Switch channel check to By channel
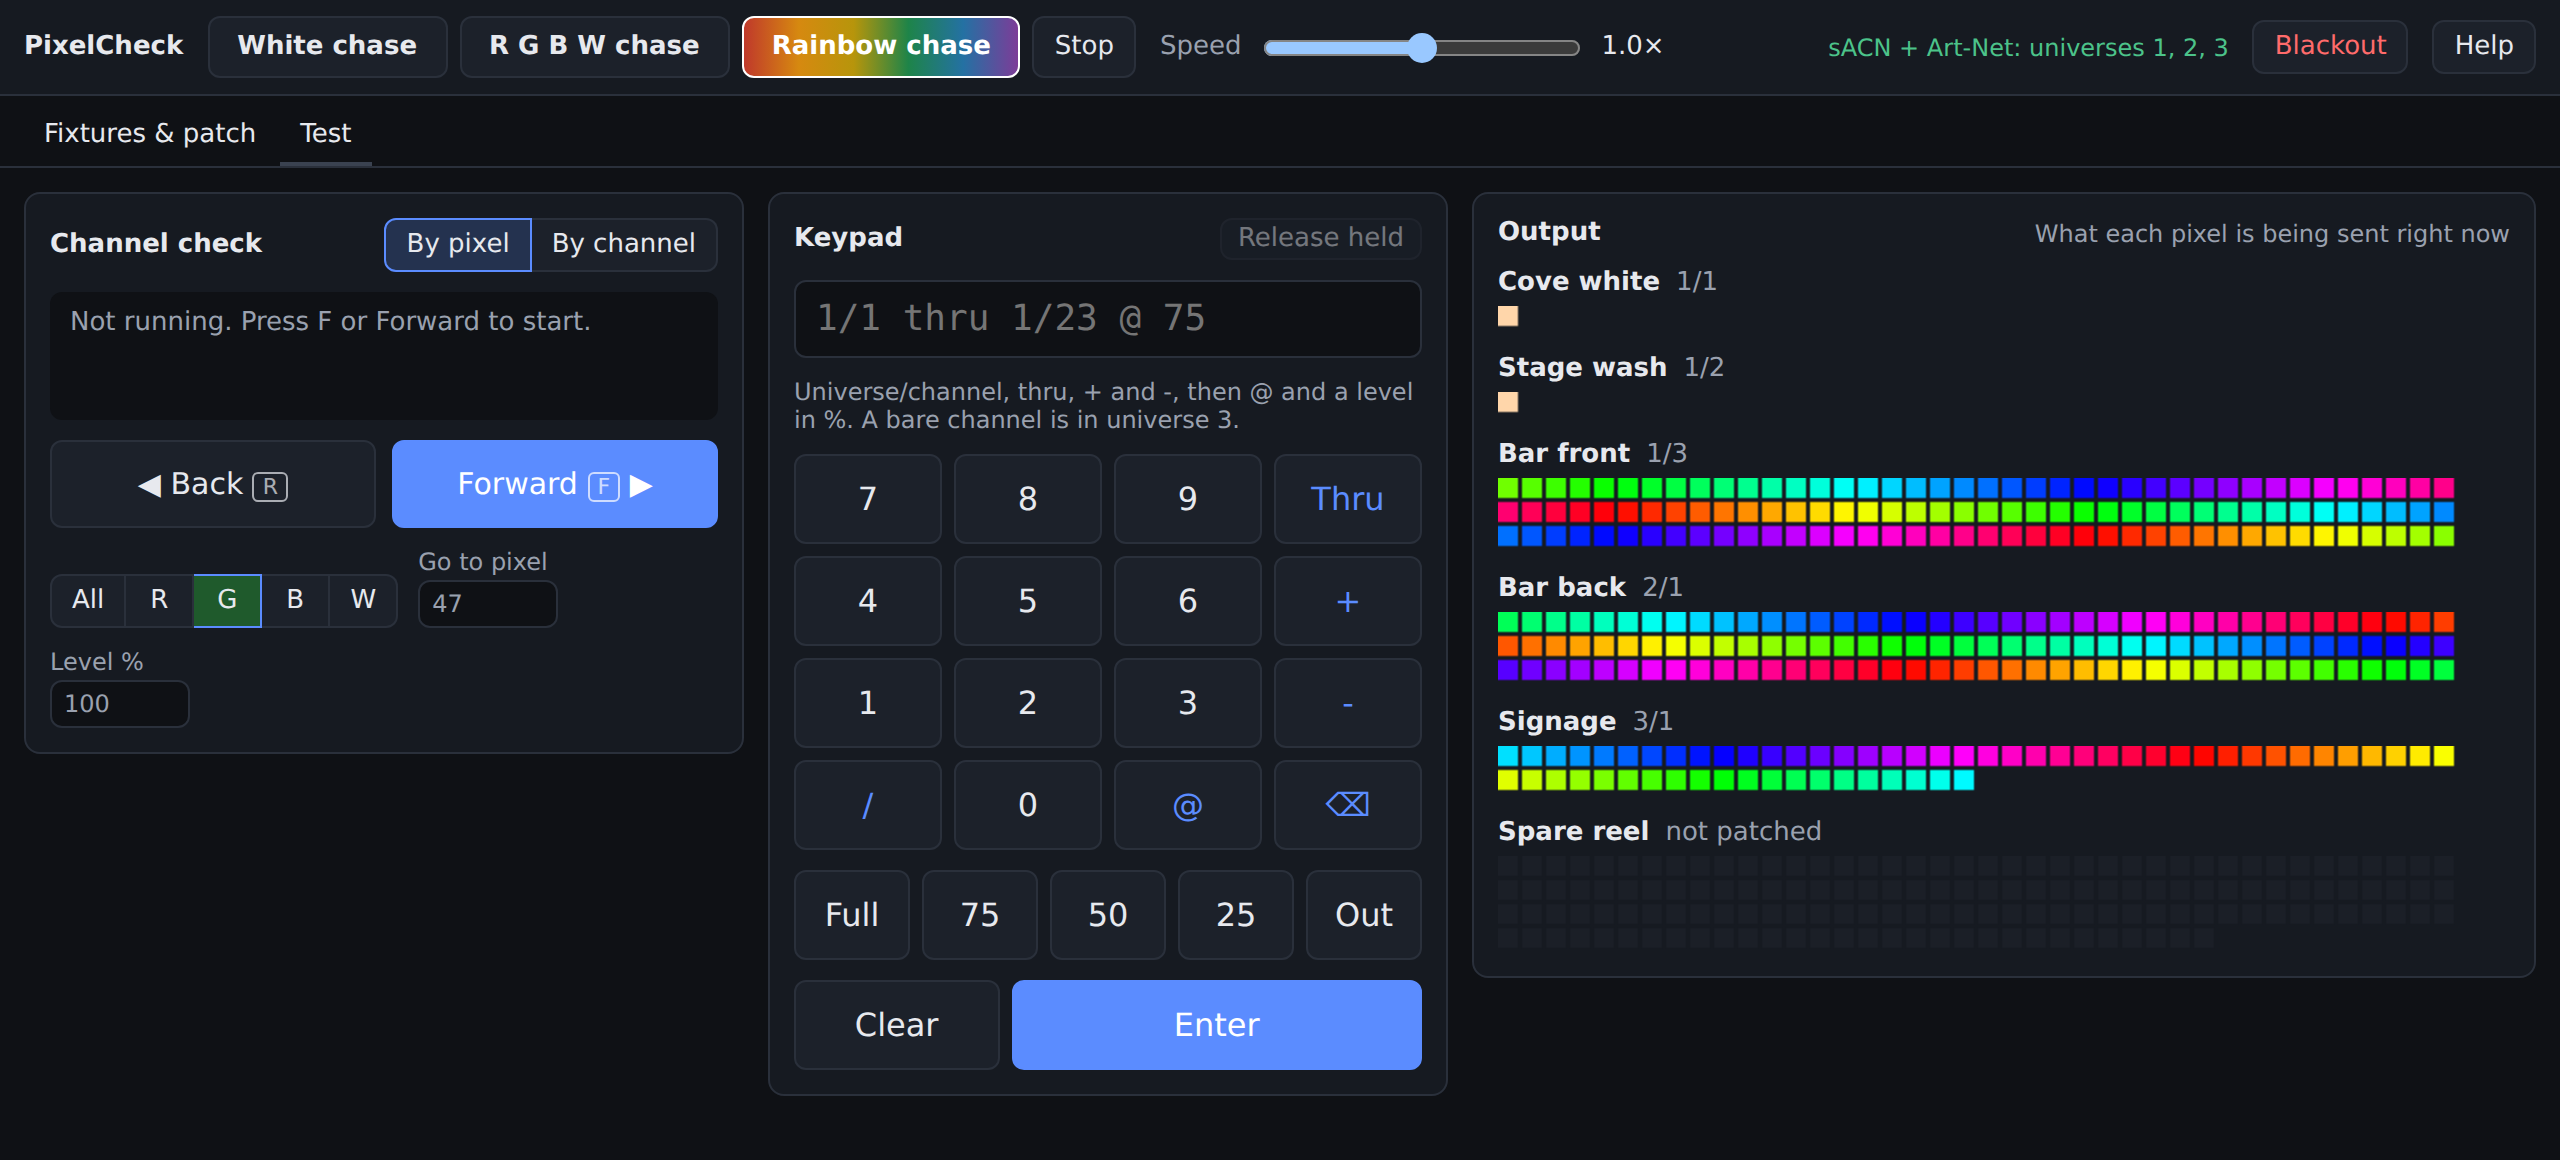The width and height of the screenshot is (2560, 1160). click(623, 244)
